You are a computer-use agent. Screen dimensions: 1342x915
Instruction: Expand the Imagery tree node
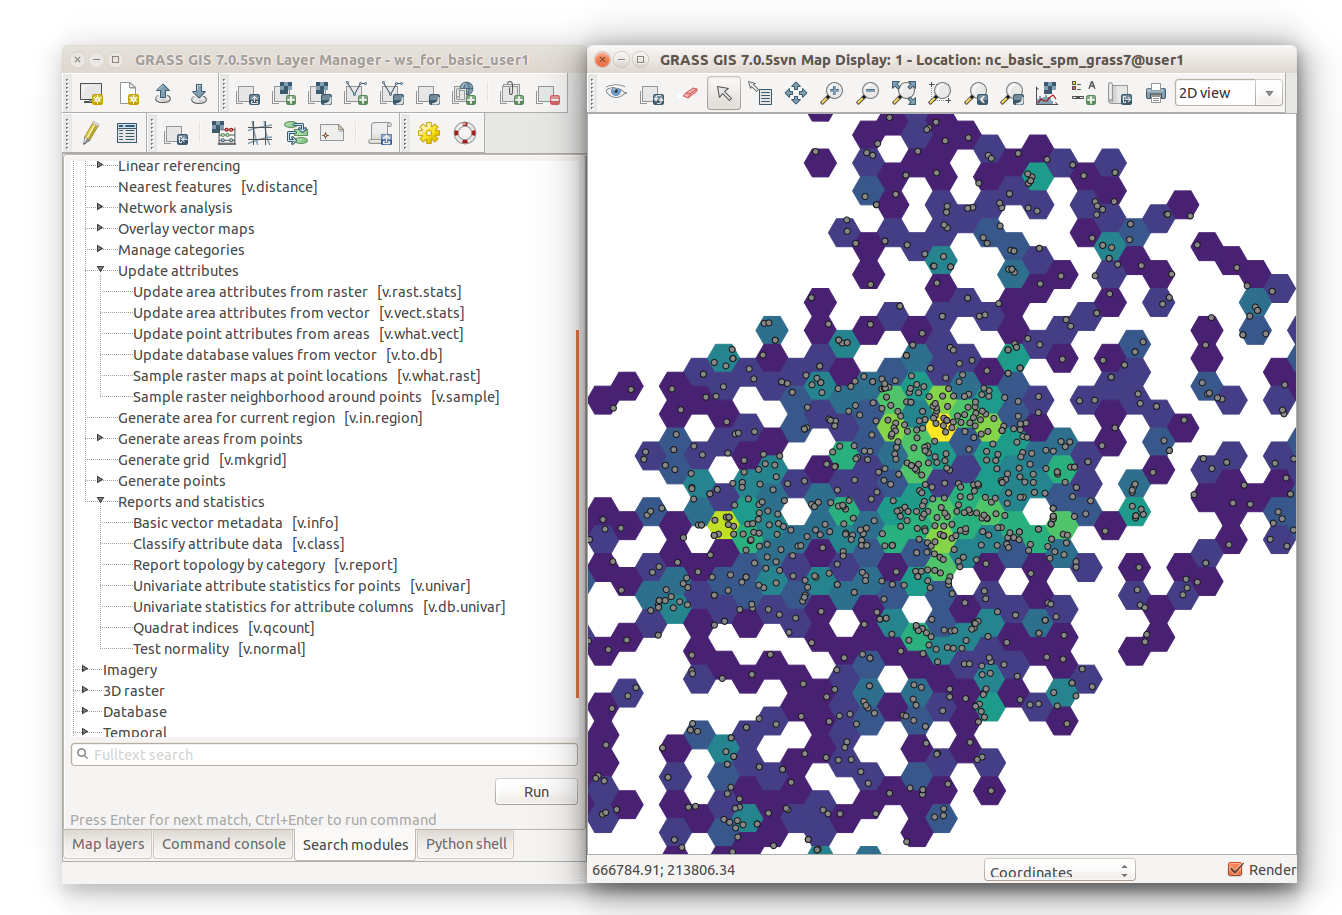click(x=85, y=669)
